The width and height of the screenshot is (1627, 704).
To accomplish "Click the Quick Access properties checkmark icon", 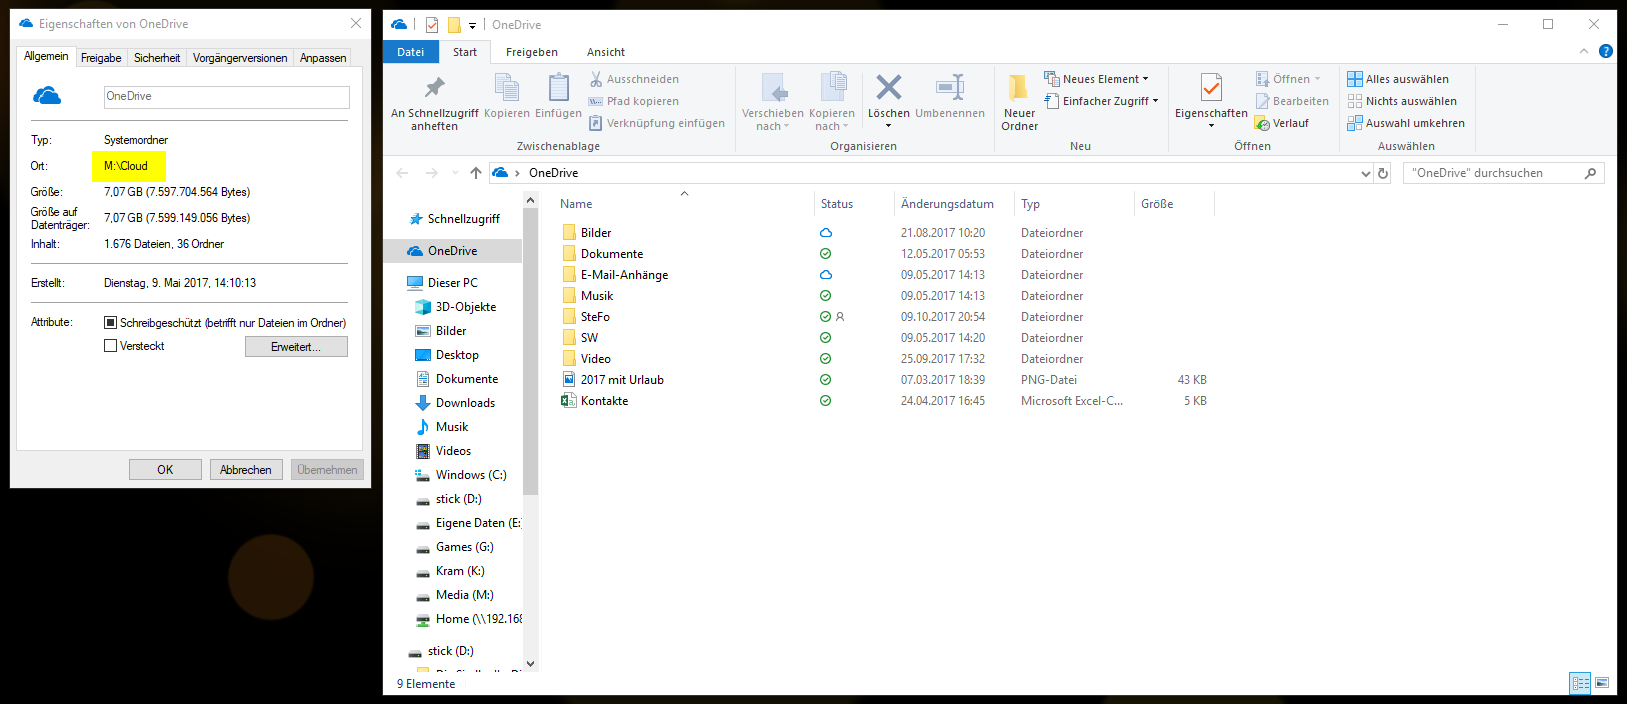I will [x=432, y=25].
